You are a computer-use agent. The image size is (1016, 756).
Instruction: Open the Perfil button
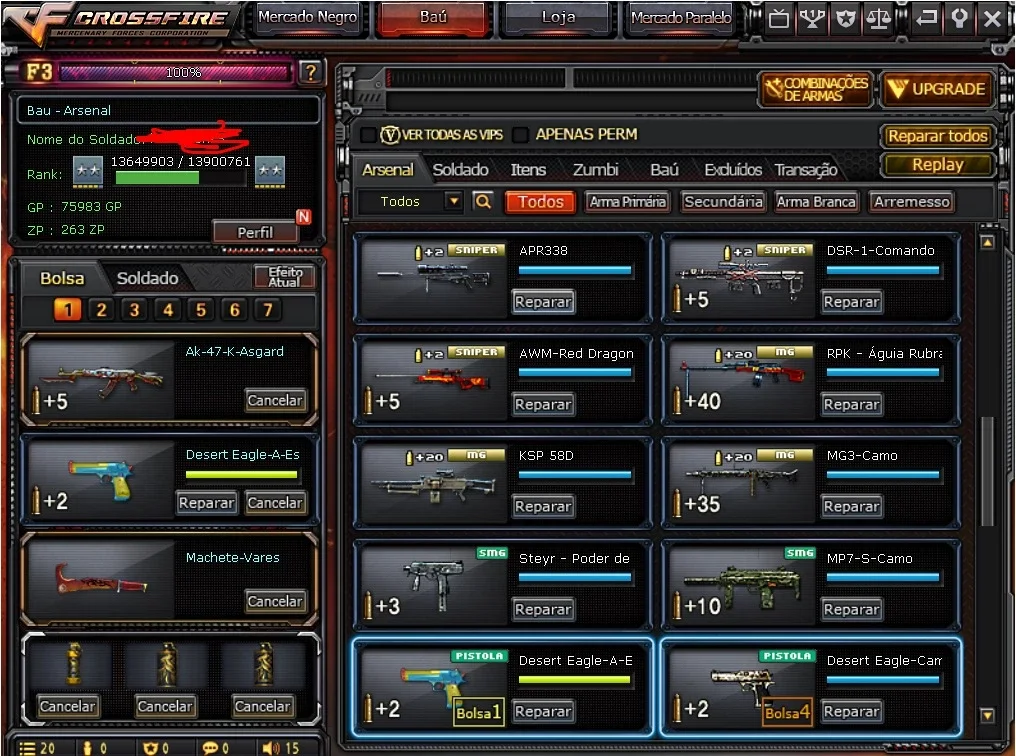click(255, 232)
